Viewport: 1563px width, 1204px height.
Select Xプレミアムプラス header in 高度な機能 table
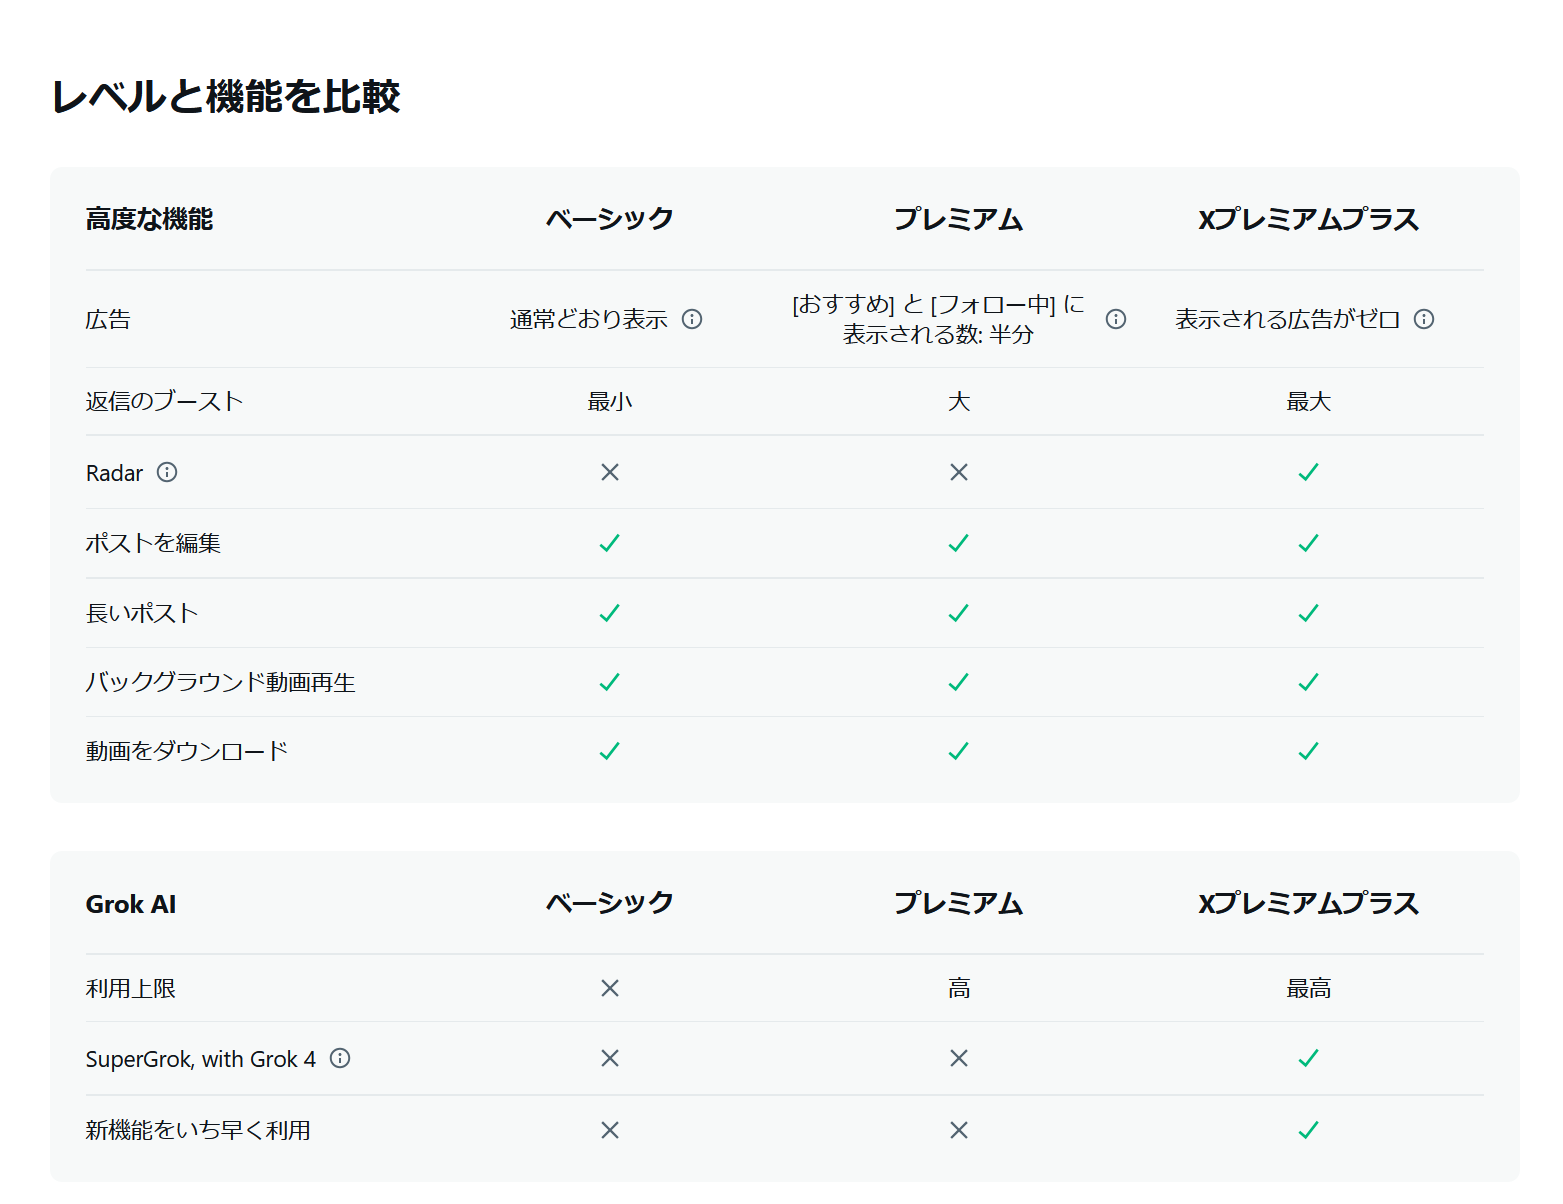point(1308,219)
